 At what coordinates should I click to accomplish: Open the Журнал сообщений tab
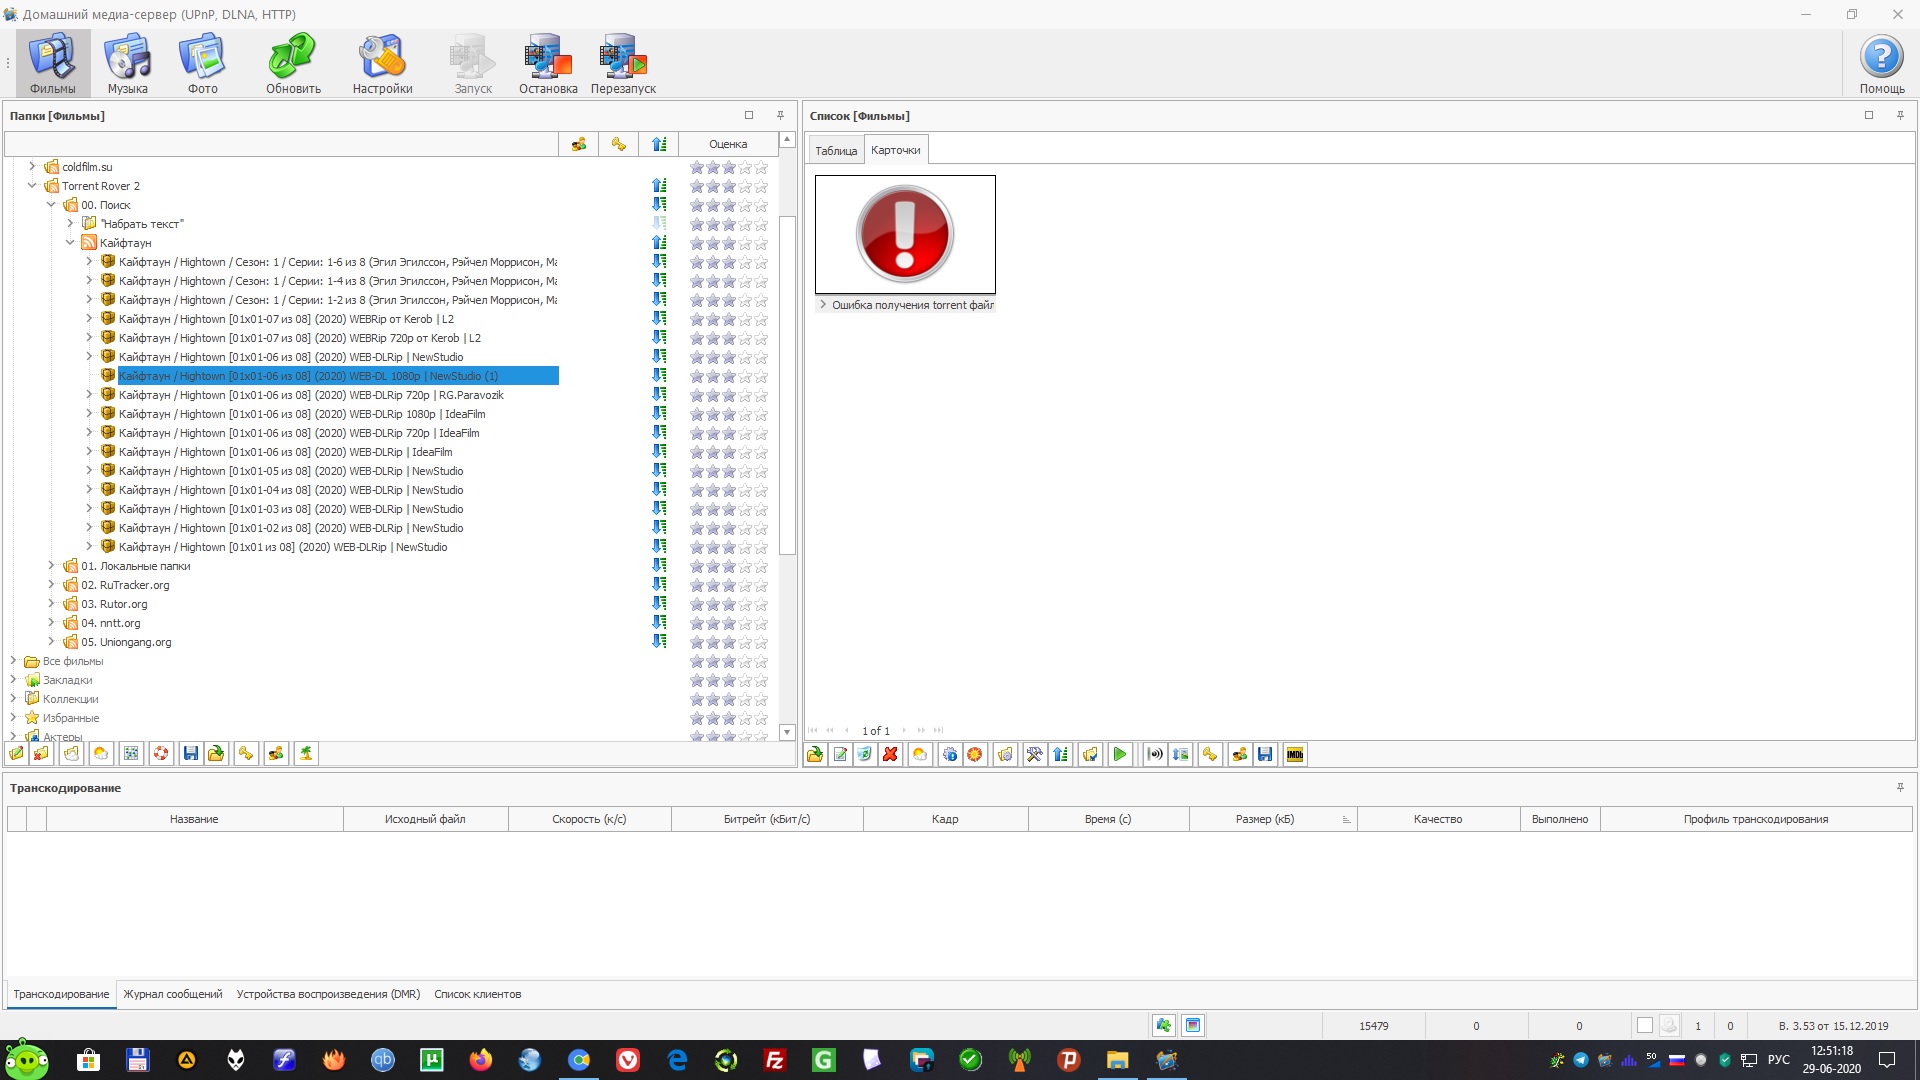tap(173, 995)
